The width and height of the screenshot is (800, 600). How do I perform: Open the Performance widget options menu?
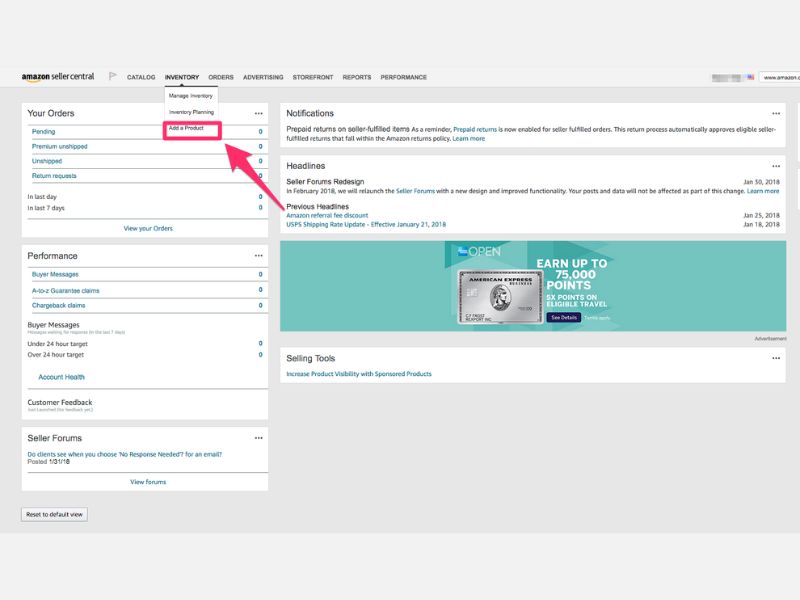(x=259, y=256)
